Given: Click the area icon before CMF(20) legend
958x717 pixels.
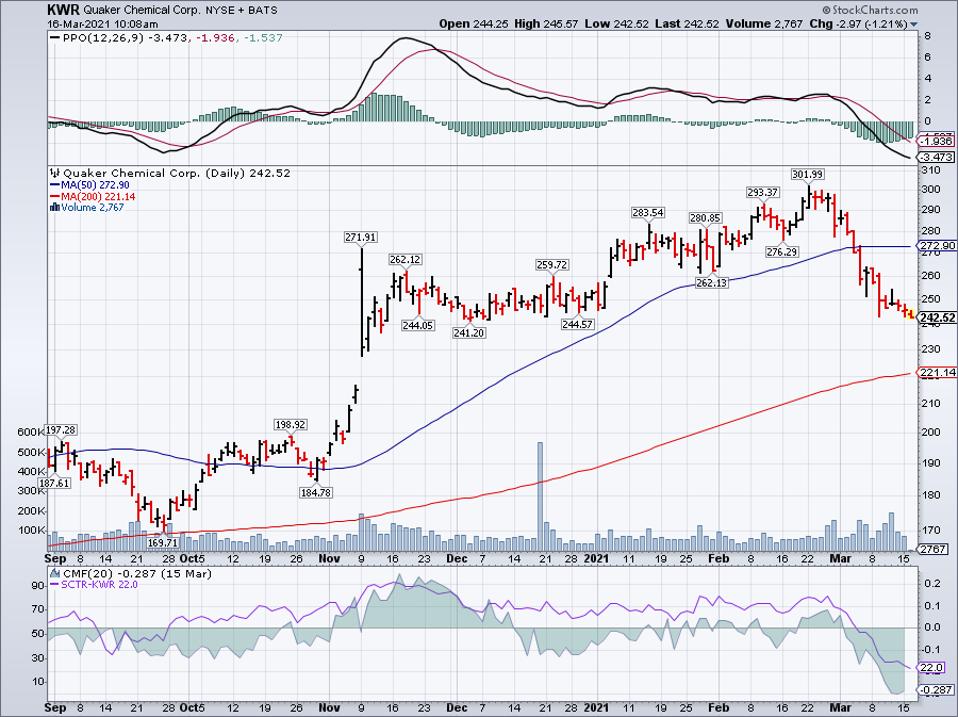Looking at the screenshot, I should pos(54,574).
